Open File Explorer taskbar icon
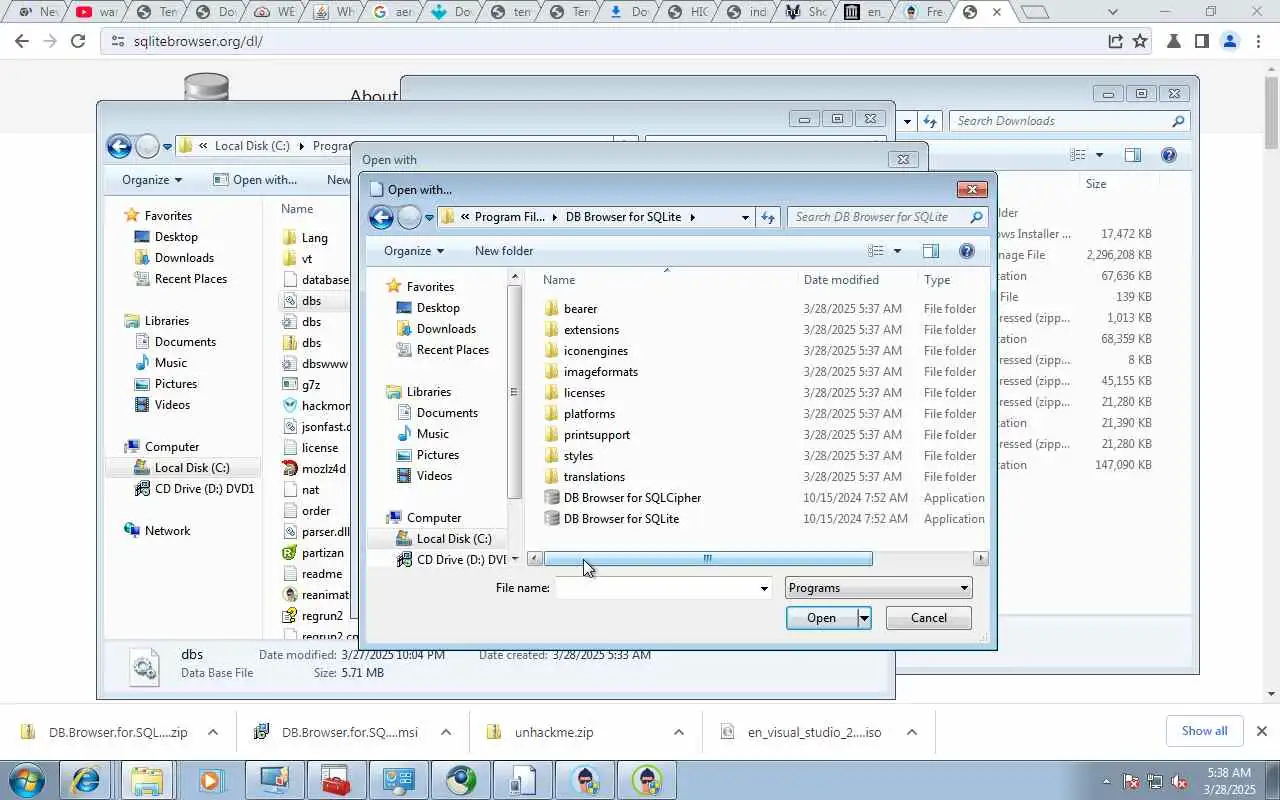Viewport: 1280px width, 800px height. point(147,780)
